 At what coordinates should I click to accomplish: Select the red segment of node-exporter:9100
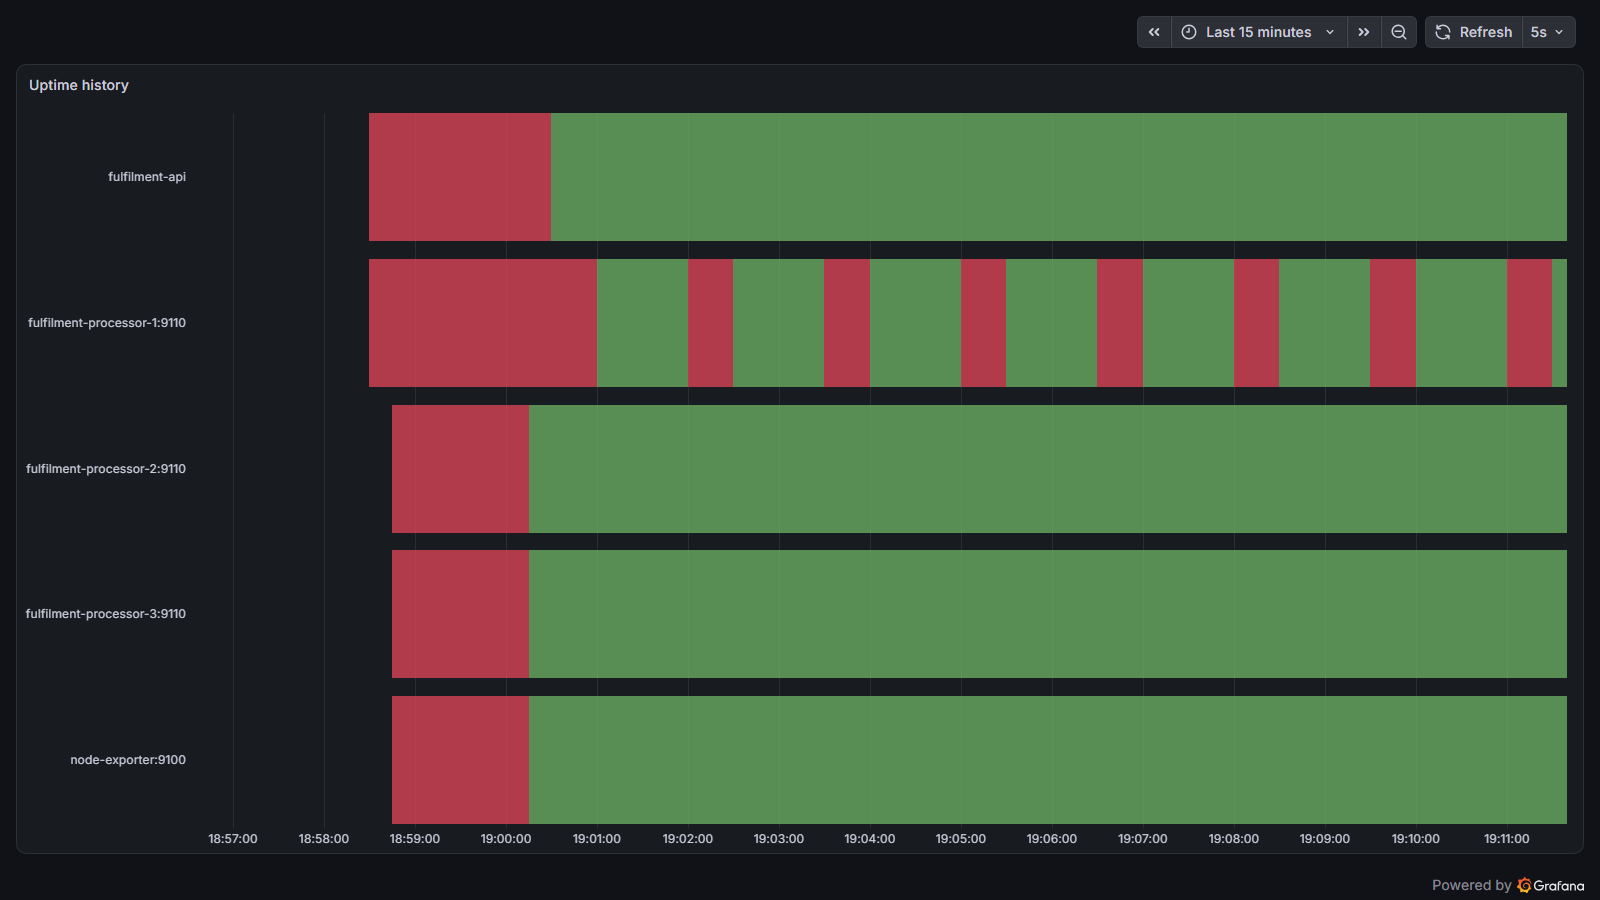[x=460, y=760]
